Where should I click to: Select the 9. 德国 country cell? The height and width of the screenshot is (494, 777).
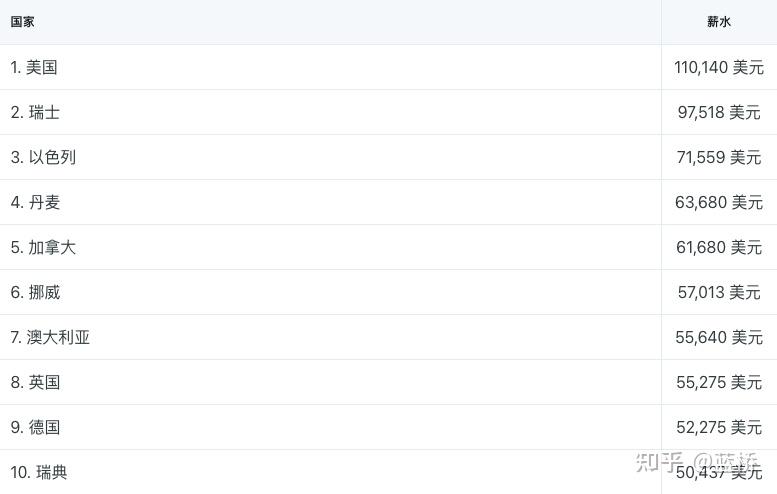tap(35, 427)
